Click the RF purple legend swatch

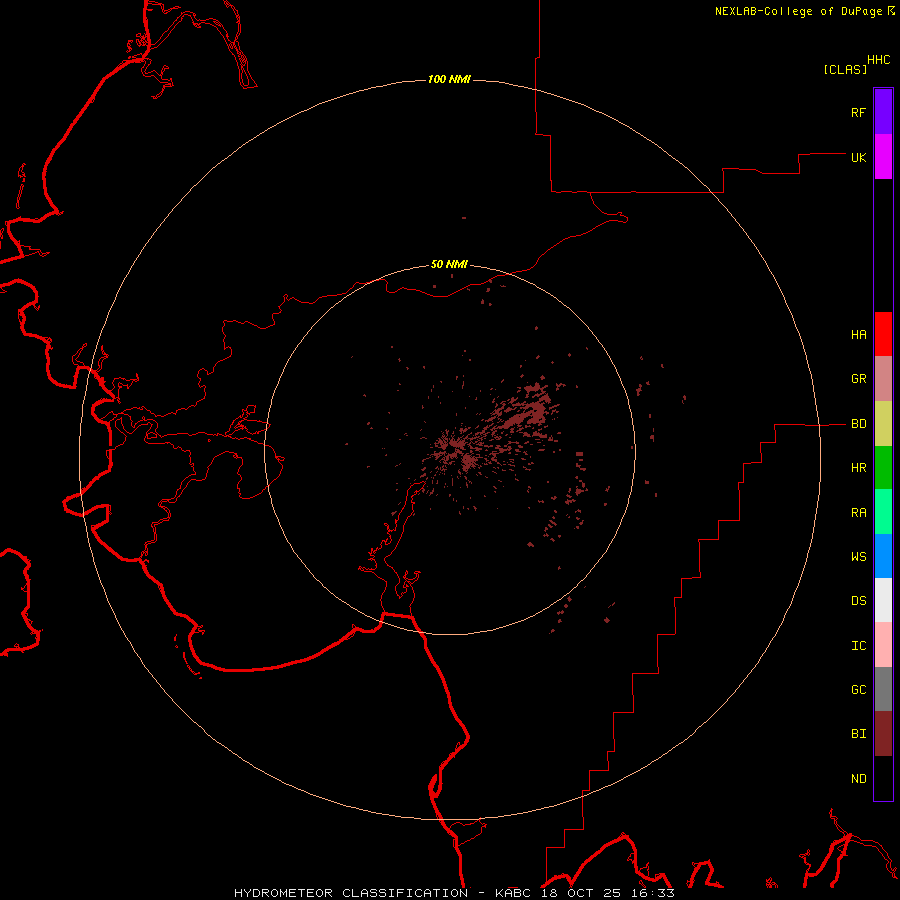click(x=883, y=112)
